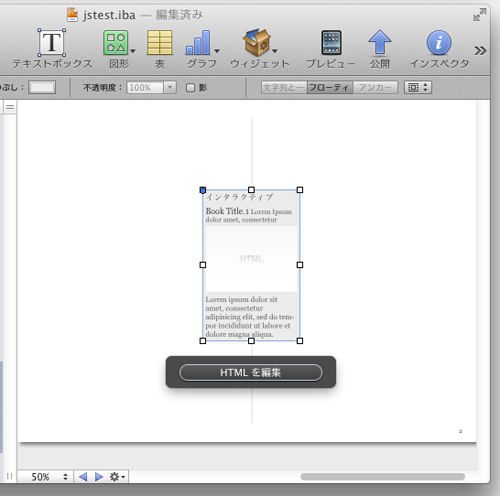Screen dimensions: 500x496
Task: Select floating (フローティ) placement
Action: coord(329,88)
